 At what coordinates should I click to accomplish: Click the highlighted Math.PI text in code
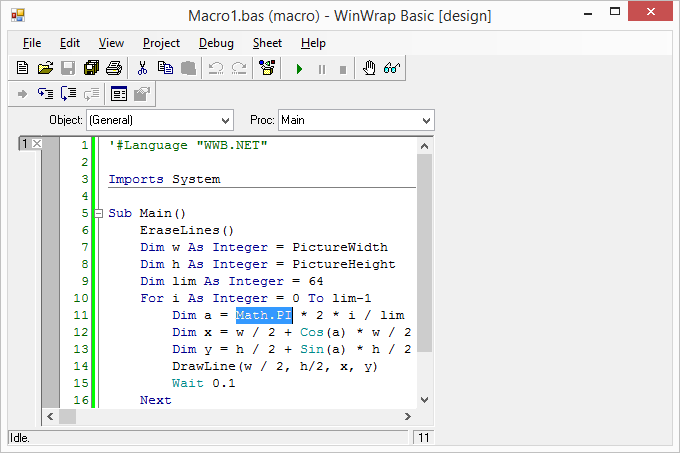point(264,315)
